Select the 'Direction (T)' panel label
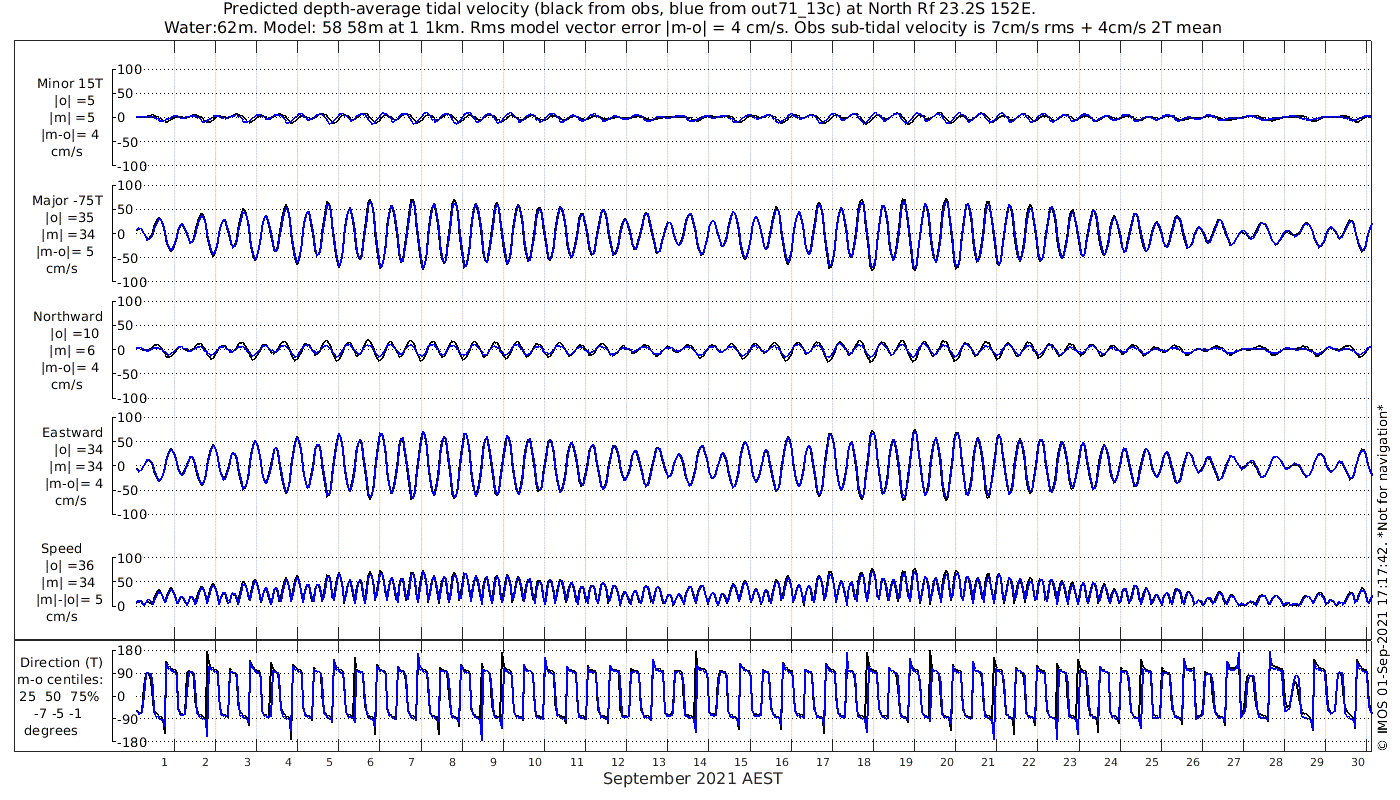The image size is (1400, 800). tap(63, 662)
